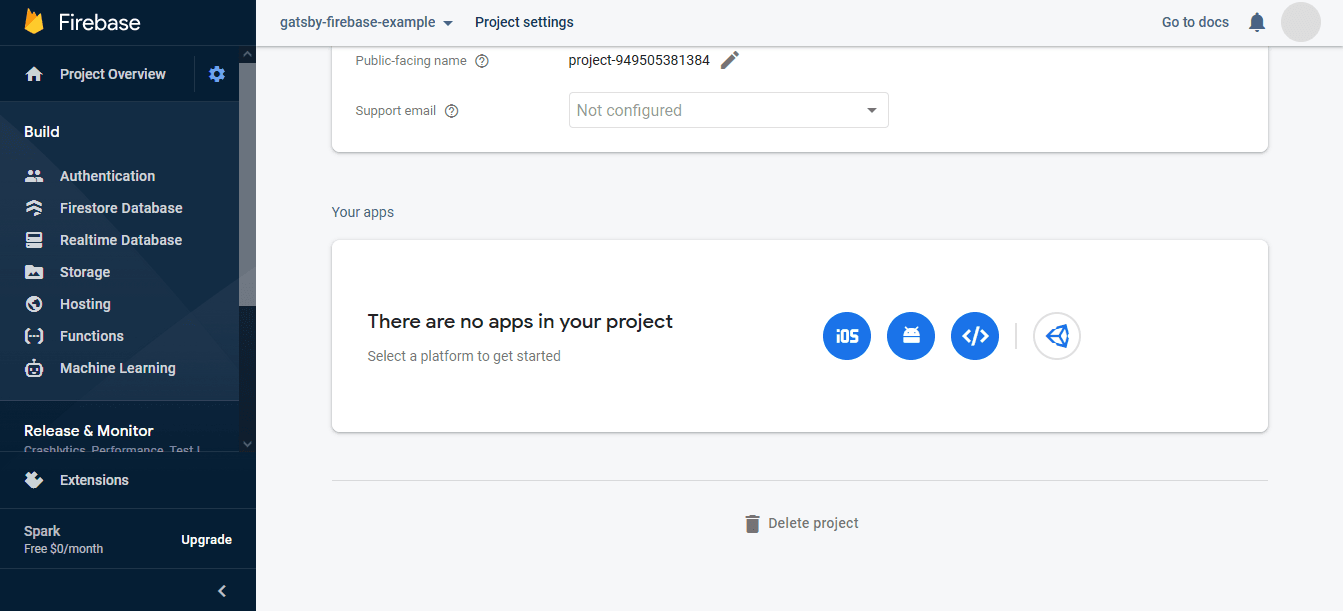This screenshot has width=1343, height=611.
Task: Click the Firestore Database icon
Action: 34,208
